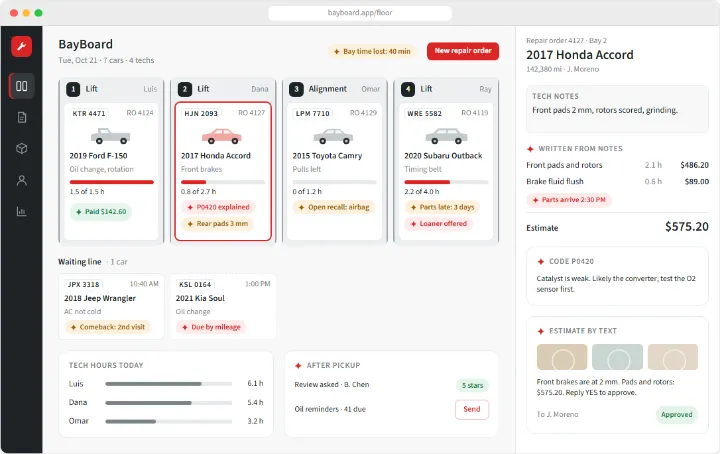The image size is (720, 454).
Task: Click the sparkle icon beside Estimate By Text
Action: (540, 331)
